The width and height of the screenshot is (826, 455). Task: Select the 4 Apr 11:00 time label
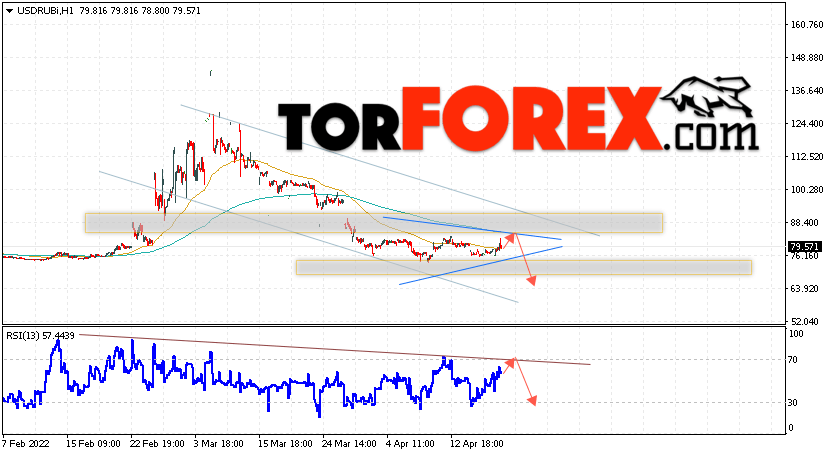pyautogui.click(x=410, y=444)
